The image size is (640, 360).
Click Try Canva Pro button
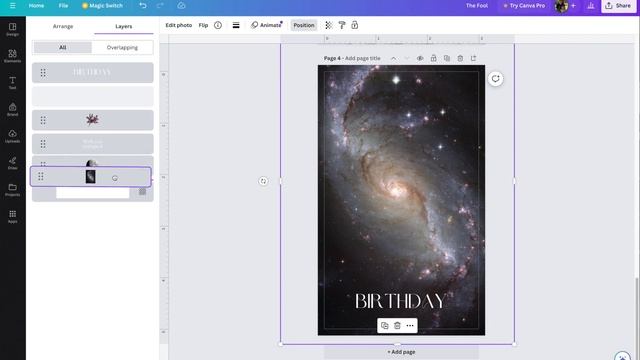(x=524, y=6)
